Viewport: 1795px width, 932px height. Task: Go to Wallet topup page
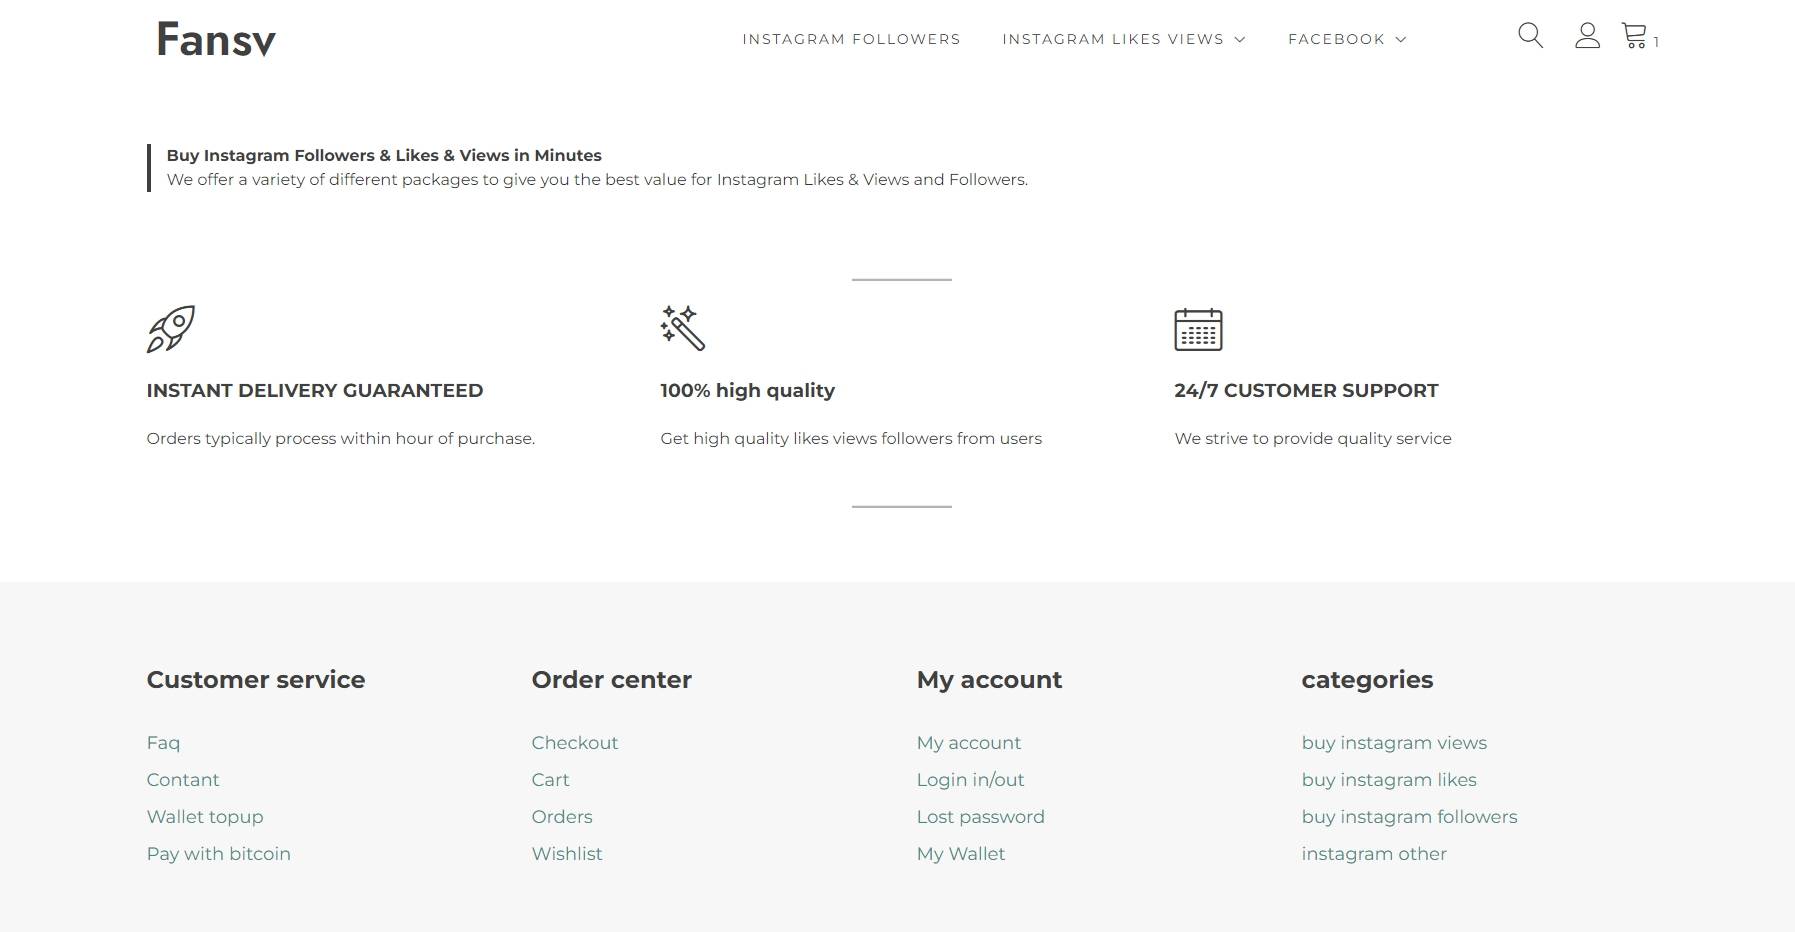click(205, 817)
